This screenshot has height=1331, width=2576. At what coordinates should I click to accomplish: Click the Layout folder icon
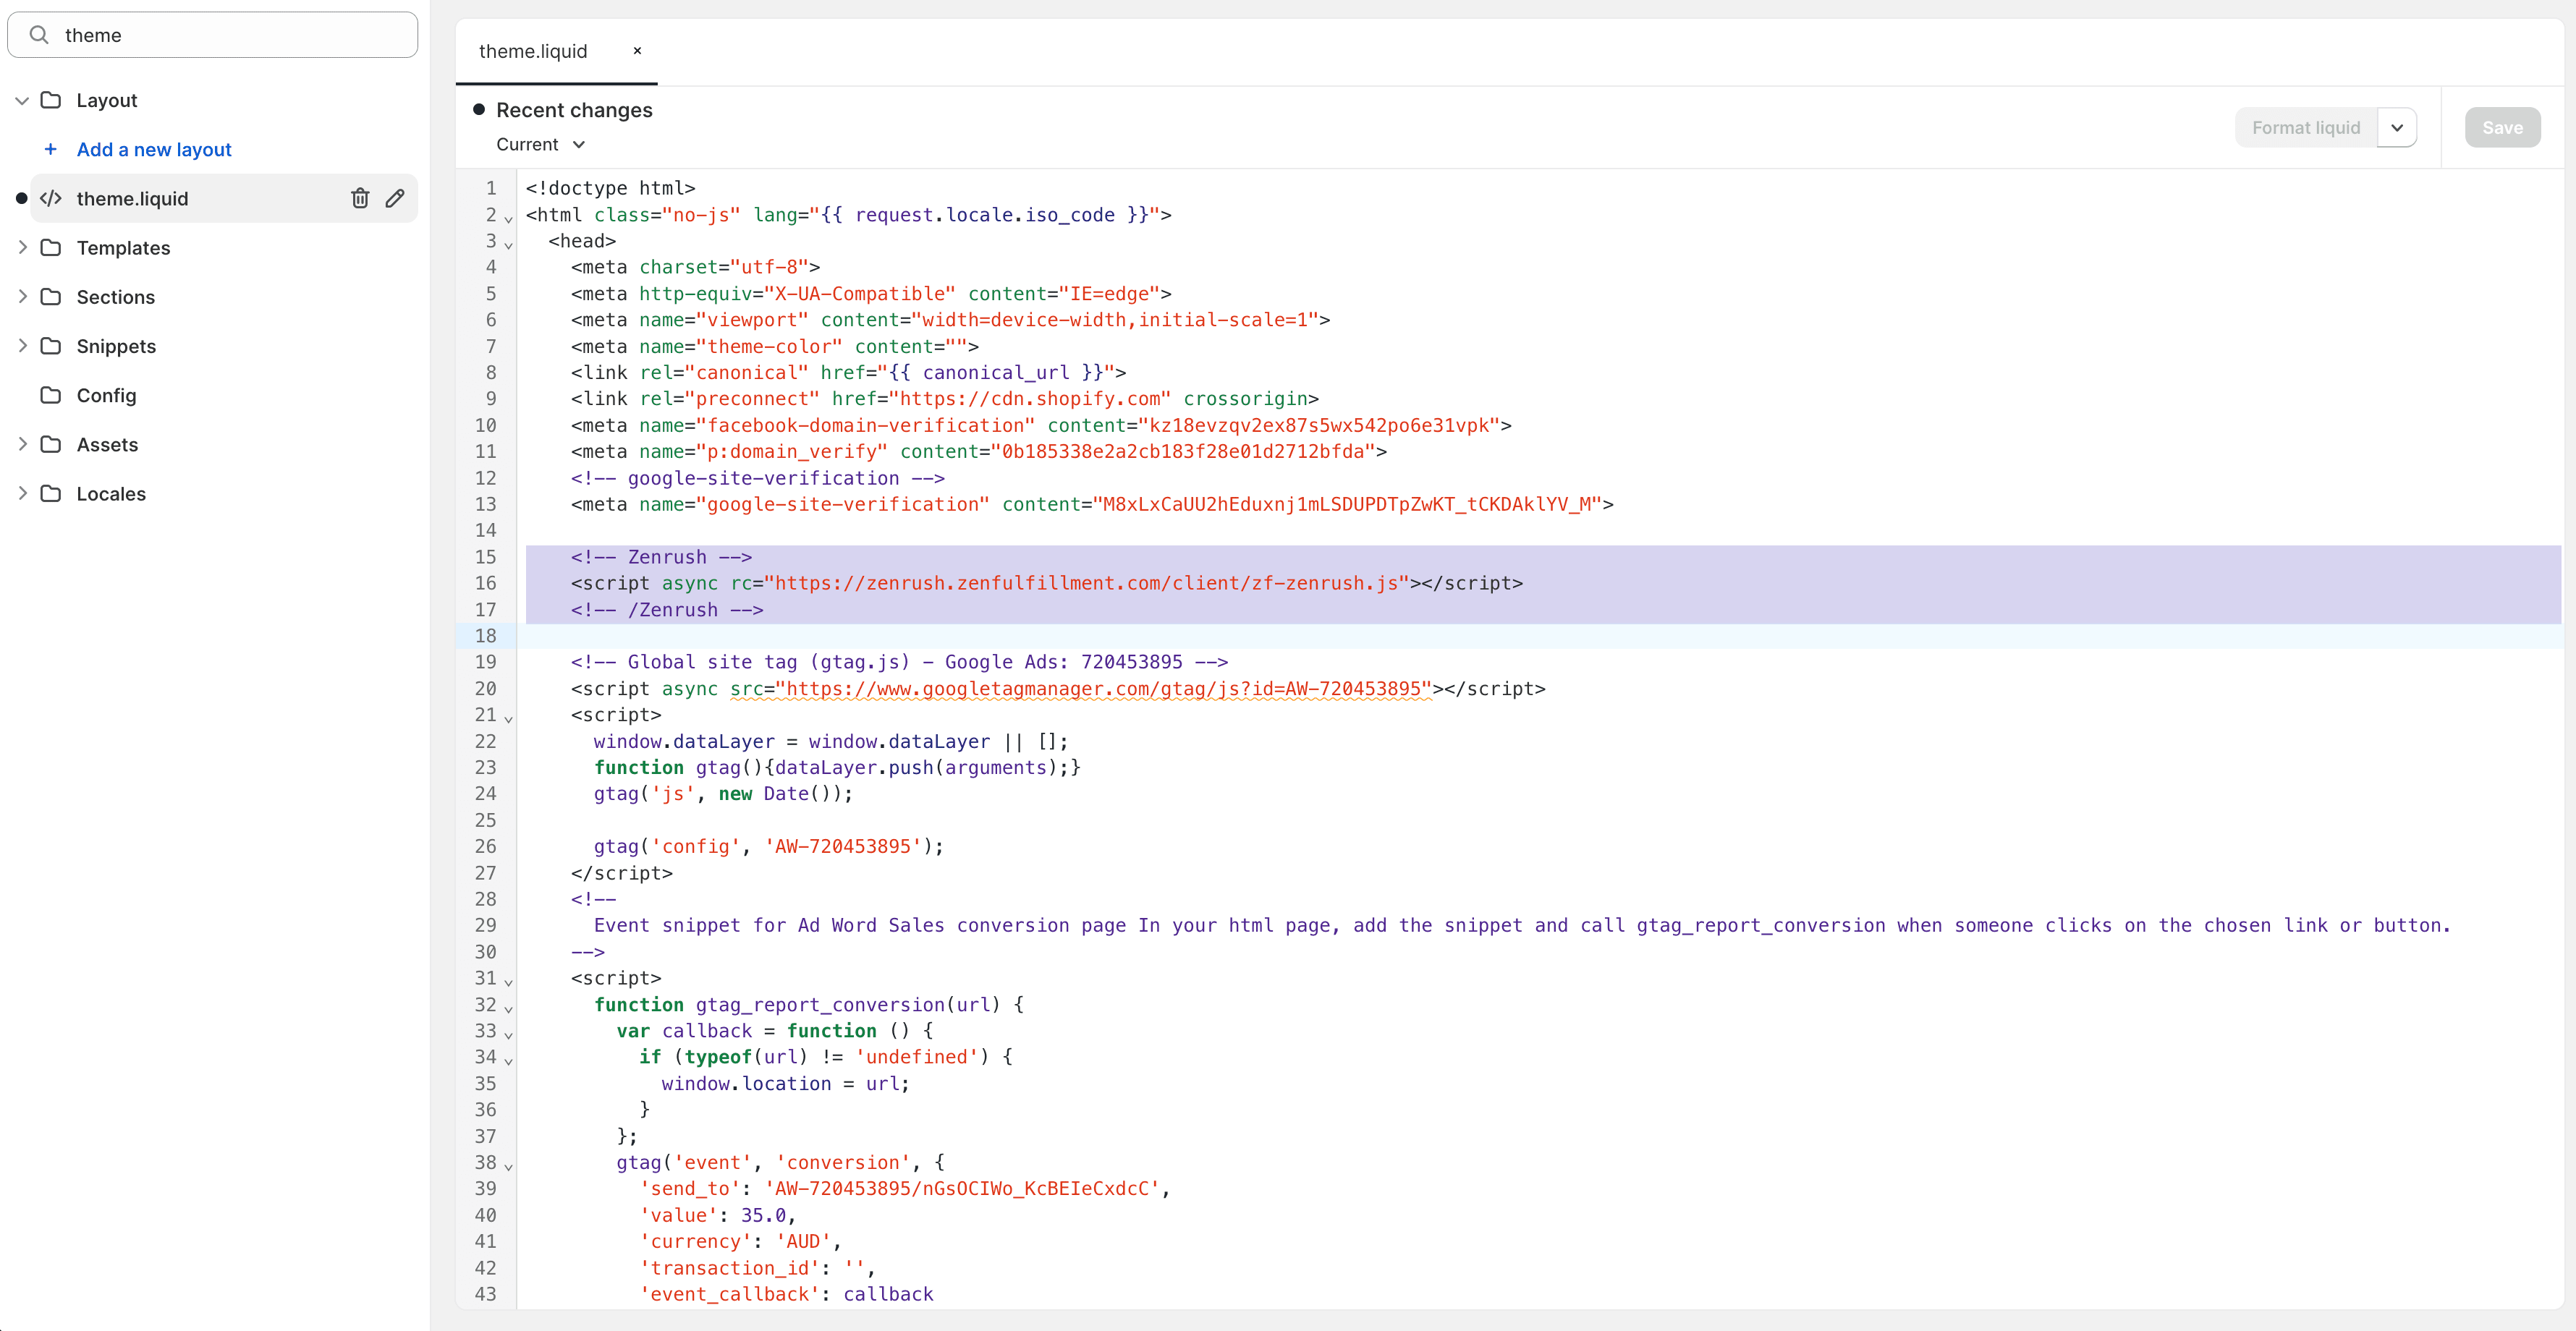pyautogui.click(x=50, y=100)
